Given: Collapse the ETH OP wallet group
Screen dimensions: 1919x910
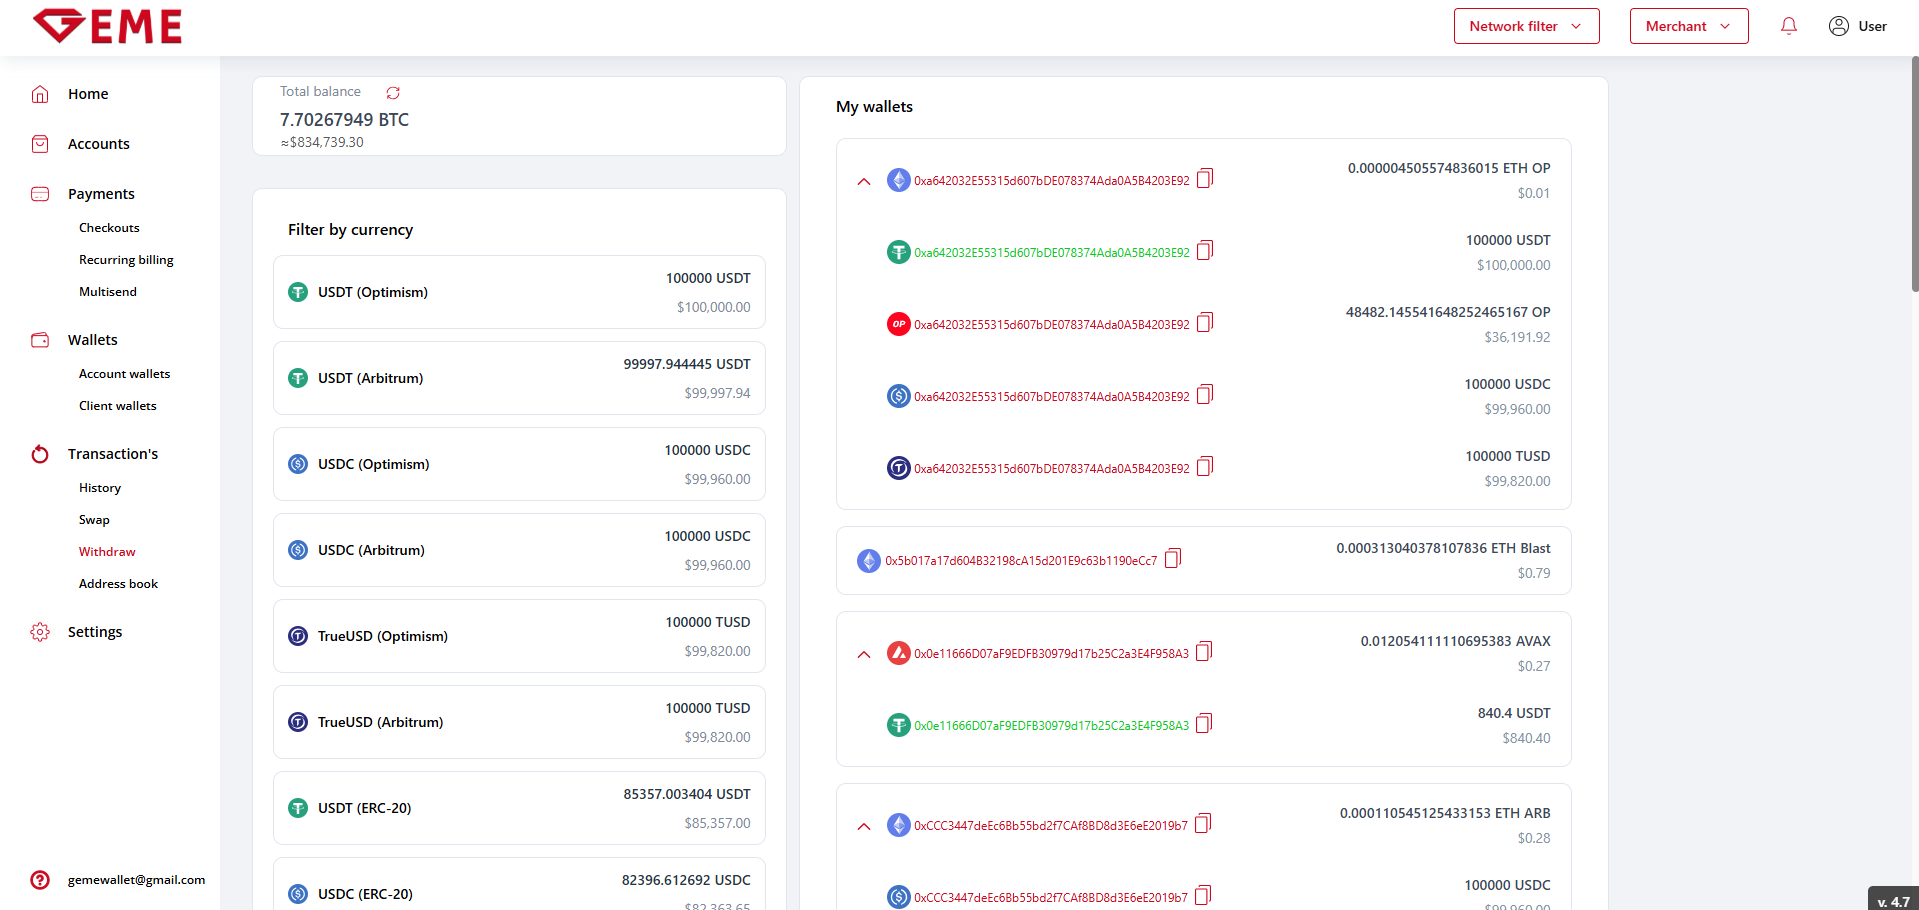Looking at the screenshot, I should 864,182.
